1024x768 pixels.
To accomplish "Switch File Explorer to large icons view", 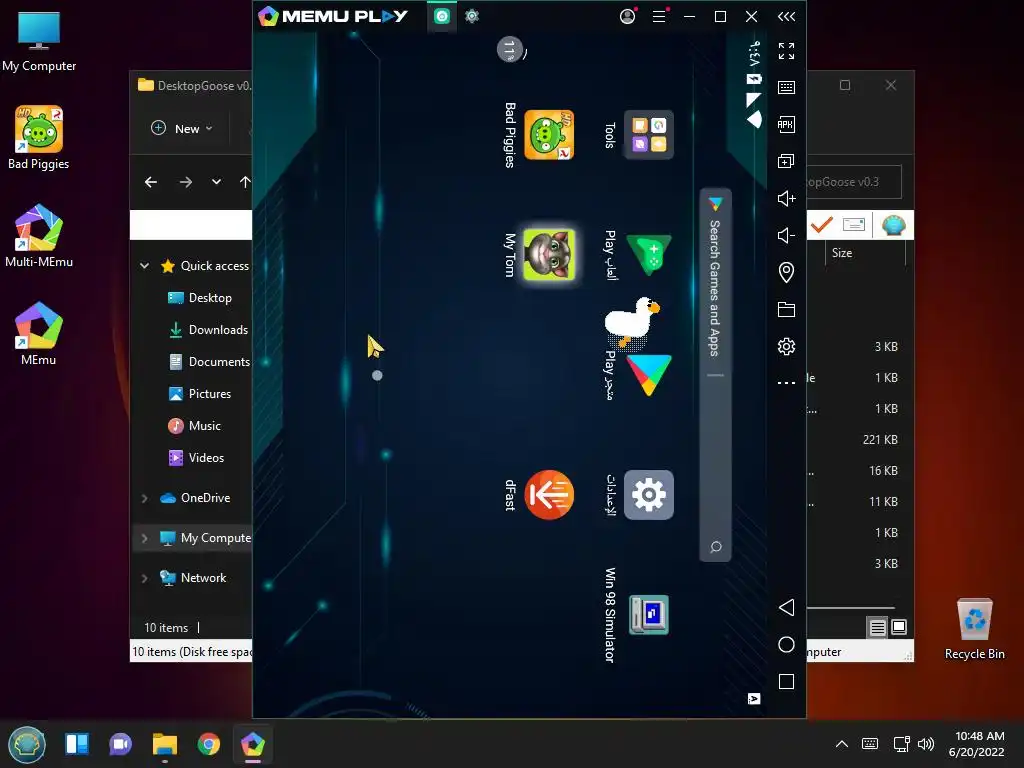I will pos(899,628).
